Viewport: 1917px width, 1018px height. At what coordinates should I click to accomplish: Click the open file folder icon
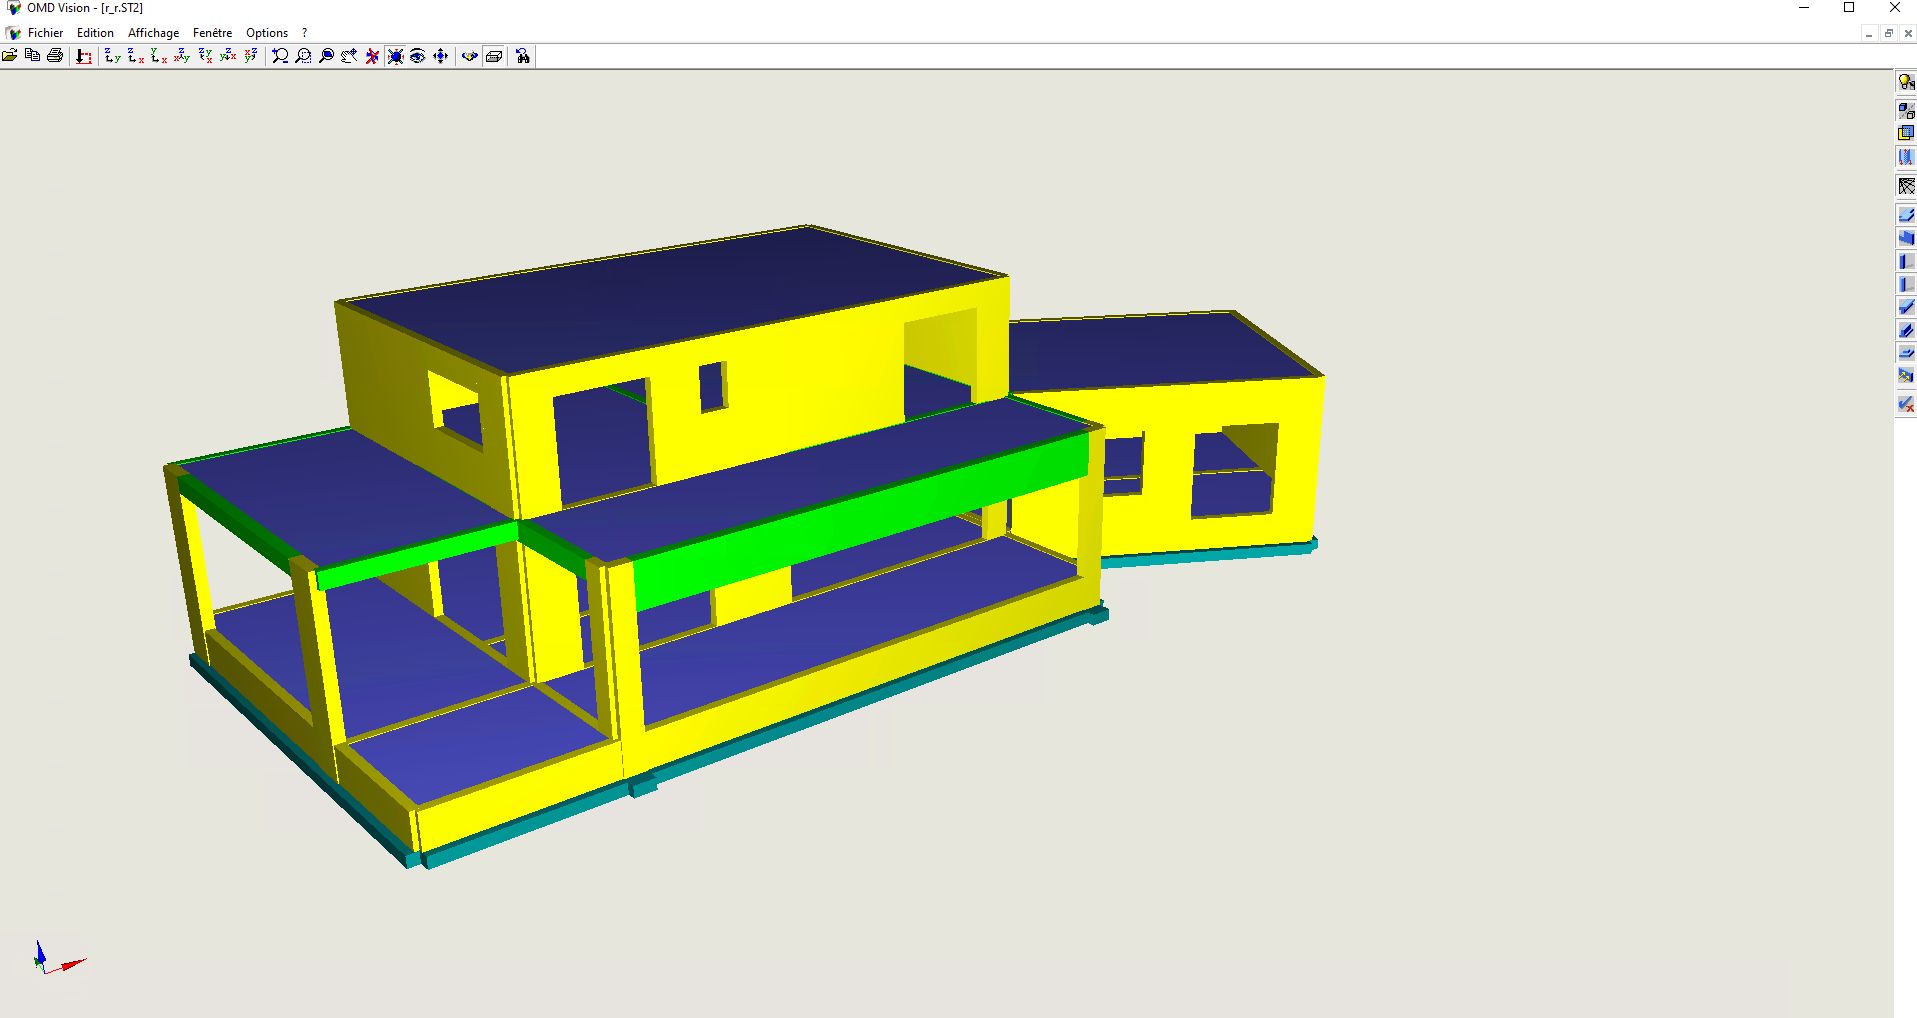tap(10, 56)
